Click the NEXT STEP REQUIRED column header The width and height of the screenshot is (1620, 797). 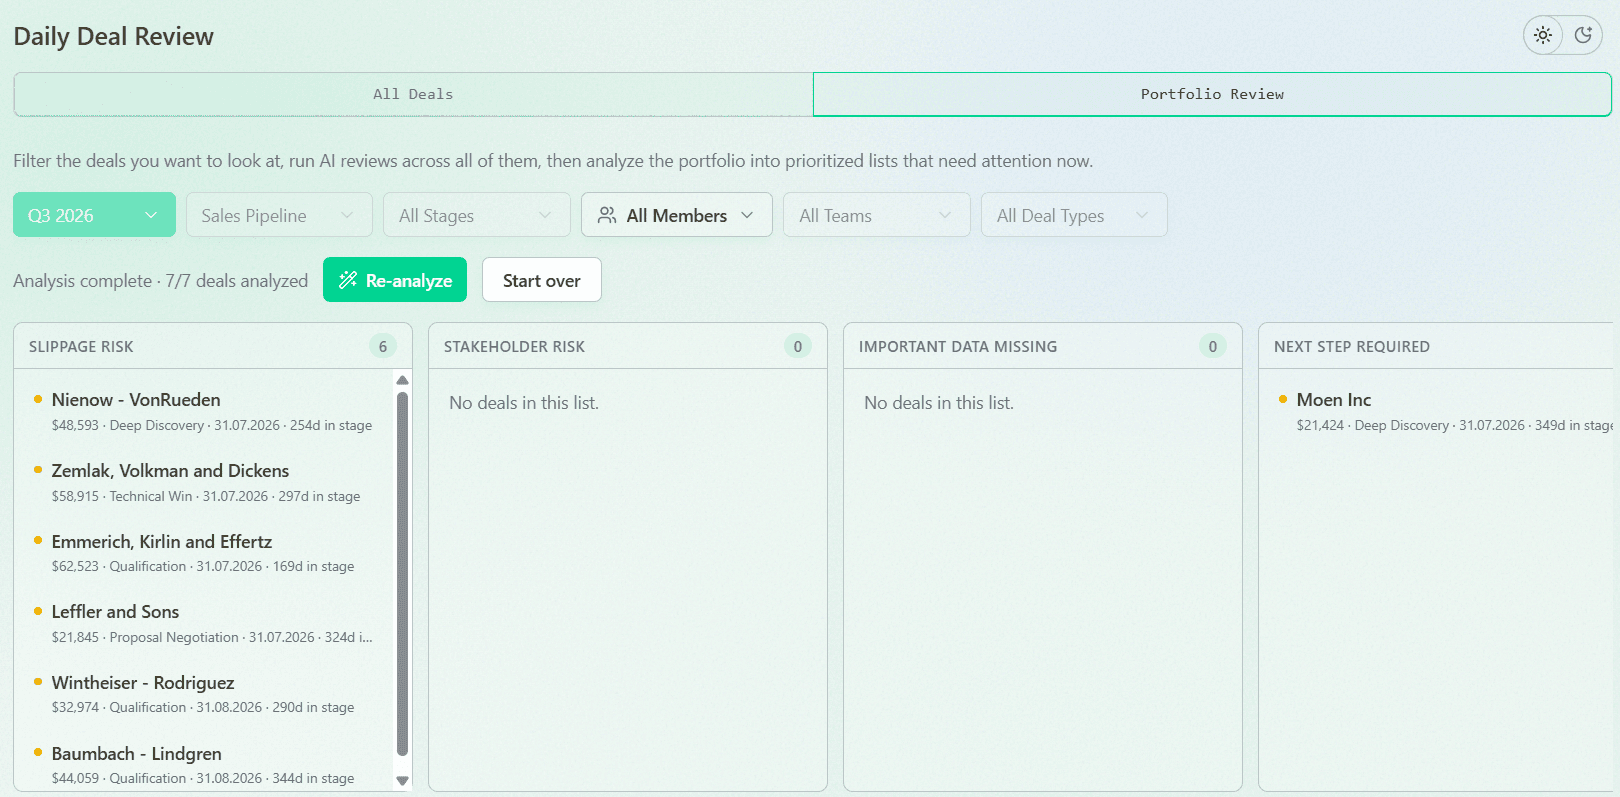pyautogui.click(x=1352, y=346)
